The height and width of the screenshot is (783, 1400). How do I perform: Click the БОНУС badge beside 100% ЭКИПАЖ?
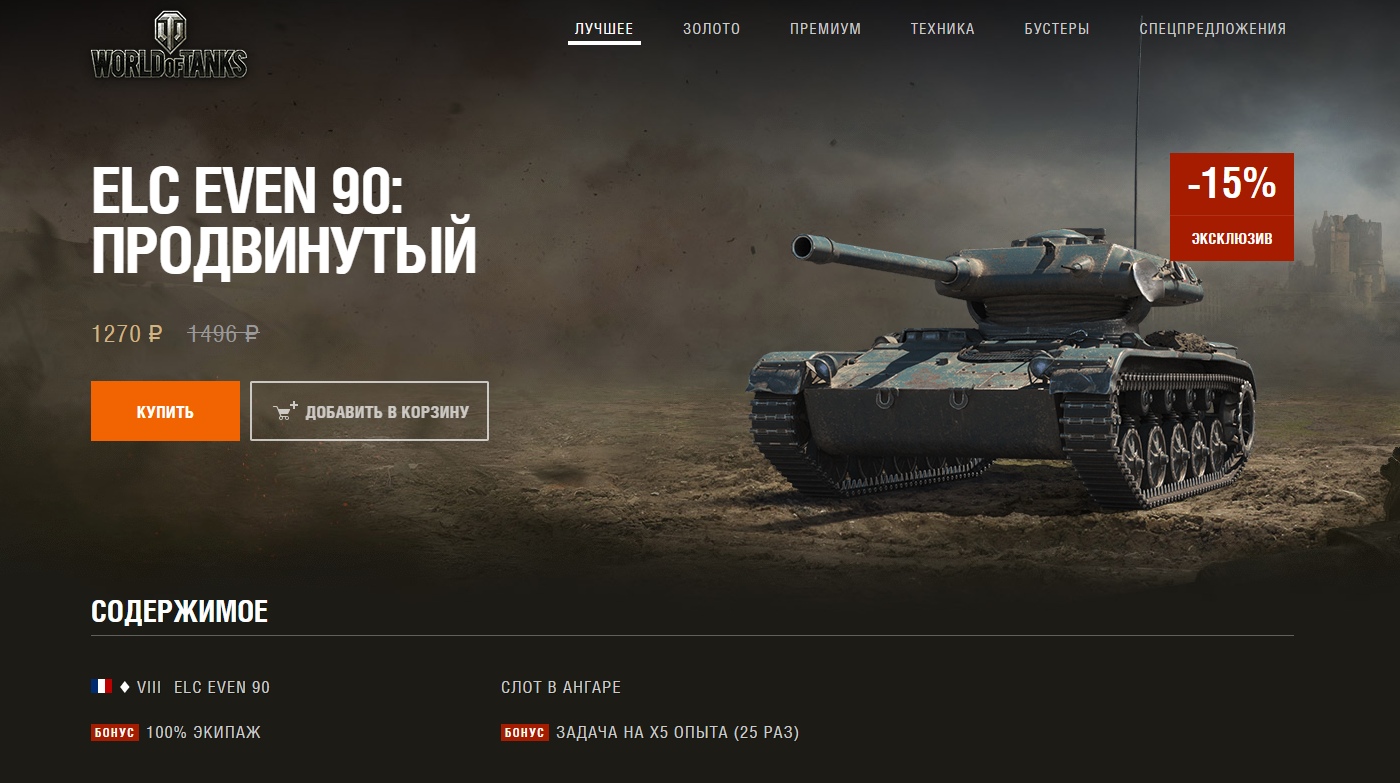pyautogui.click(x=115, y=732)
